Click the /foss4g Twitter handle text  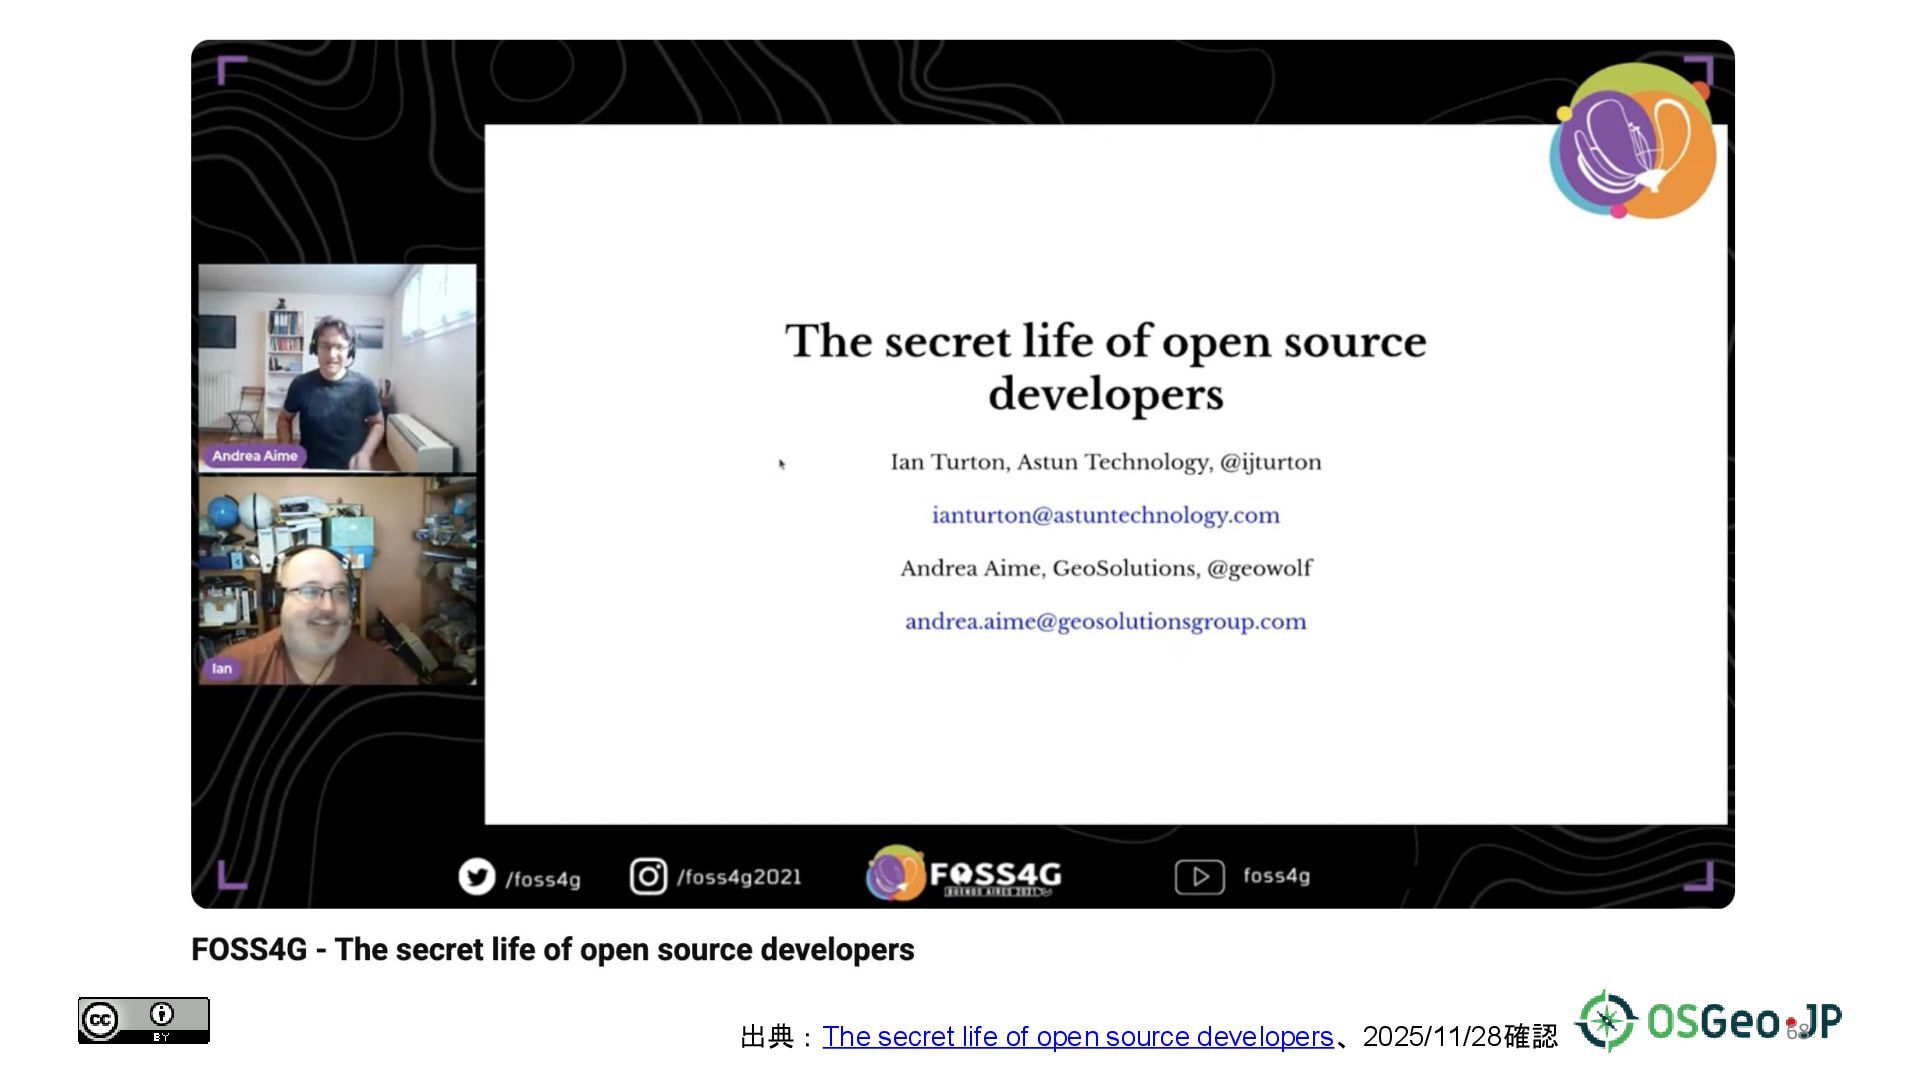click(543, 880)
